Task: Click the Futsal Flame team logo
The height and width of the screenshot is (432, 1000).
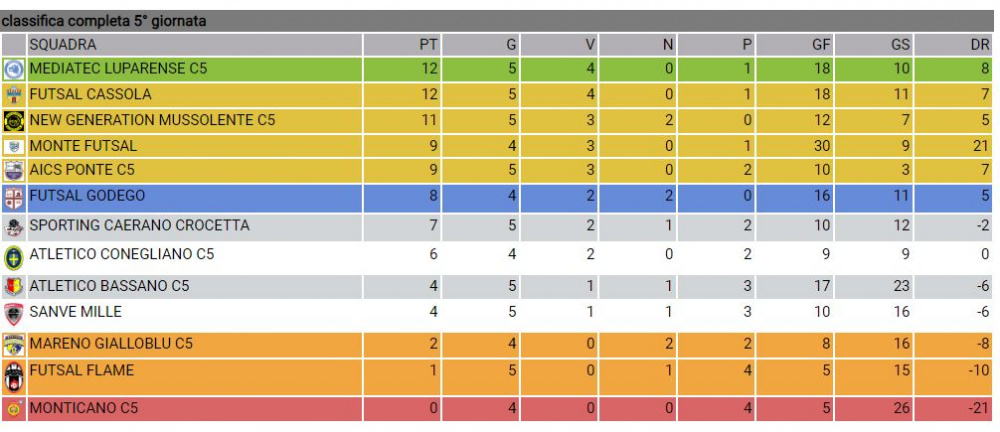Action: coord(13,376)
